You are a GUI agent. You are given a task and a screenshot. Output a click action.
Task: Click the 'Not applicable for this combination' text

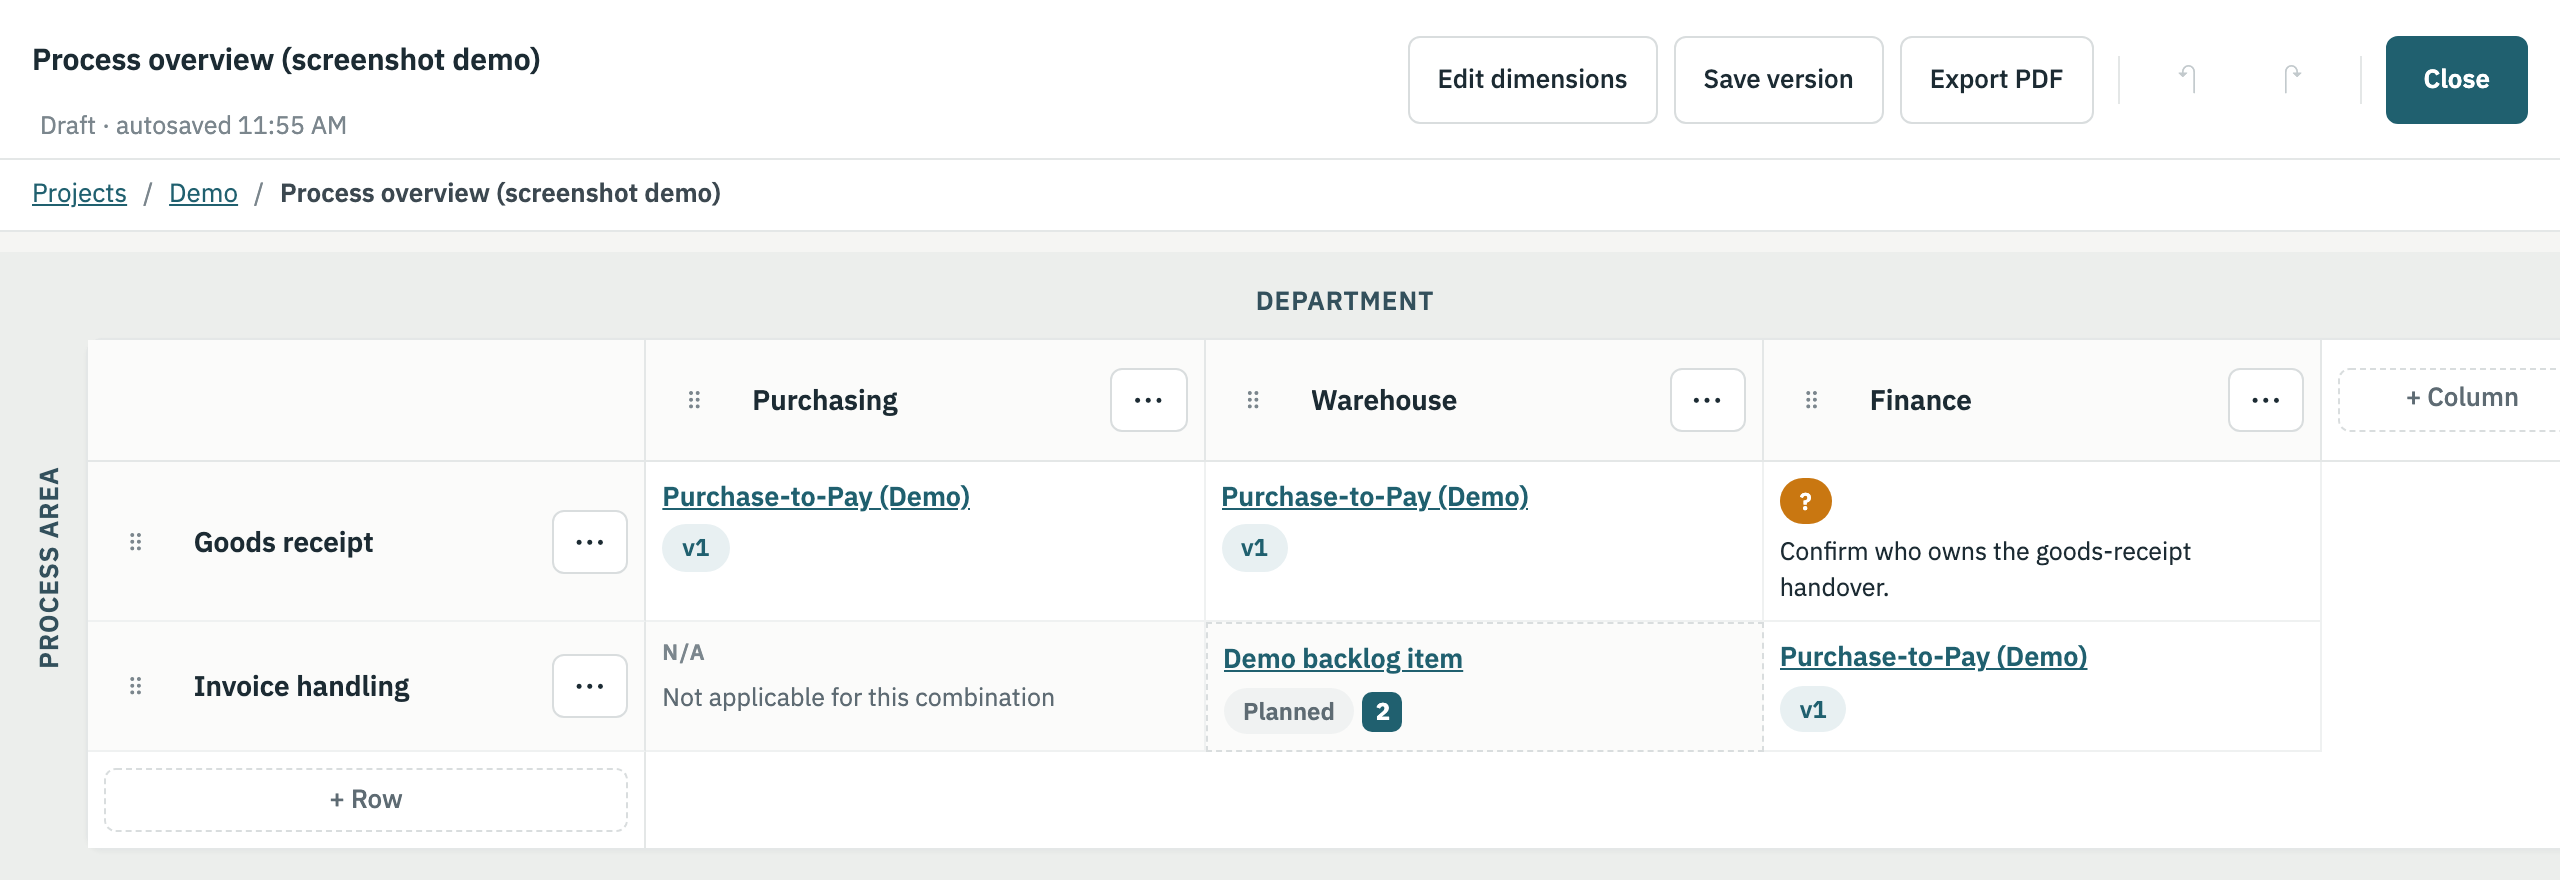coord(858,697)
